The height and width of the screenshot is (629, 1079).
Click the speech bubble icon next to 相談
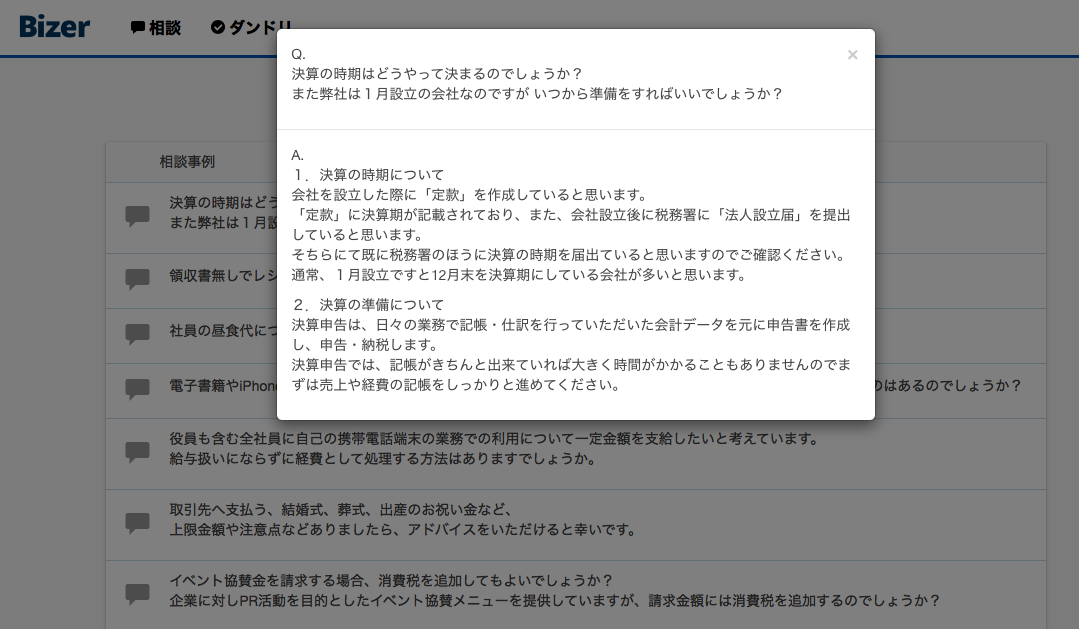click(138, 28)
